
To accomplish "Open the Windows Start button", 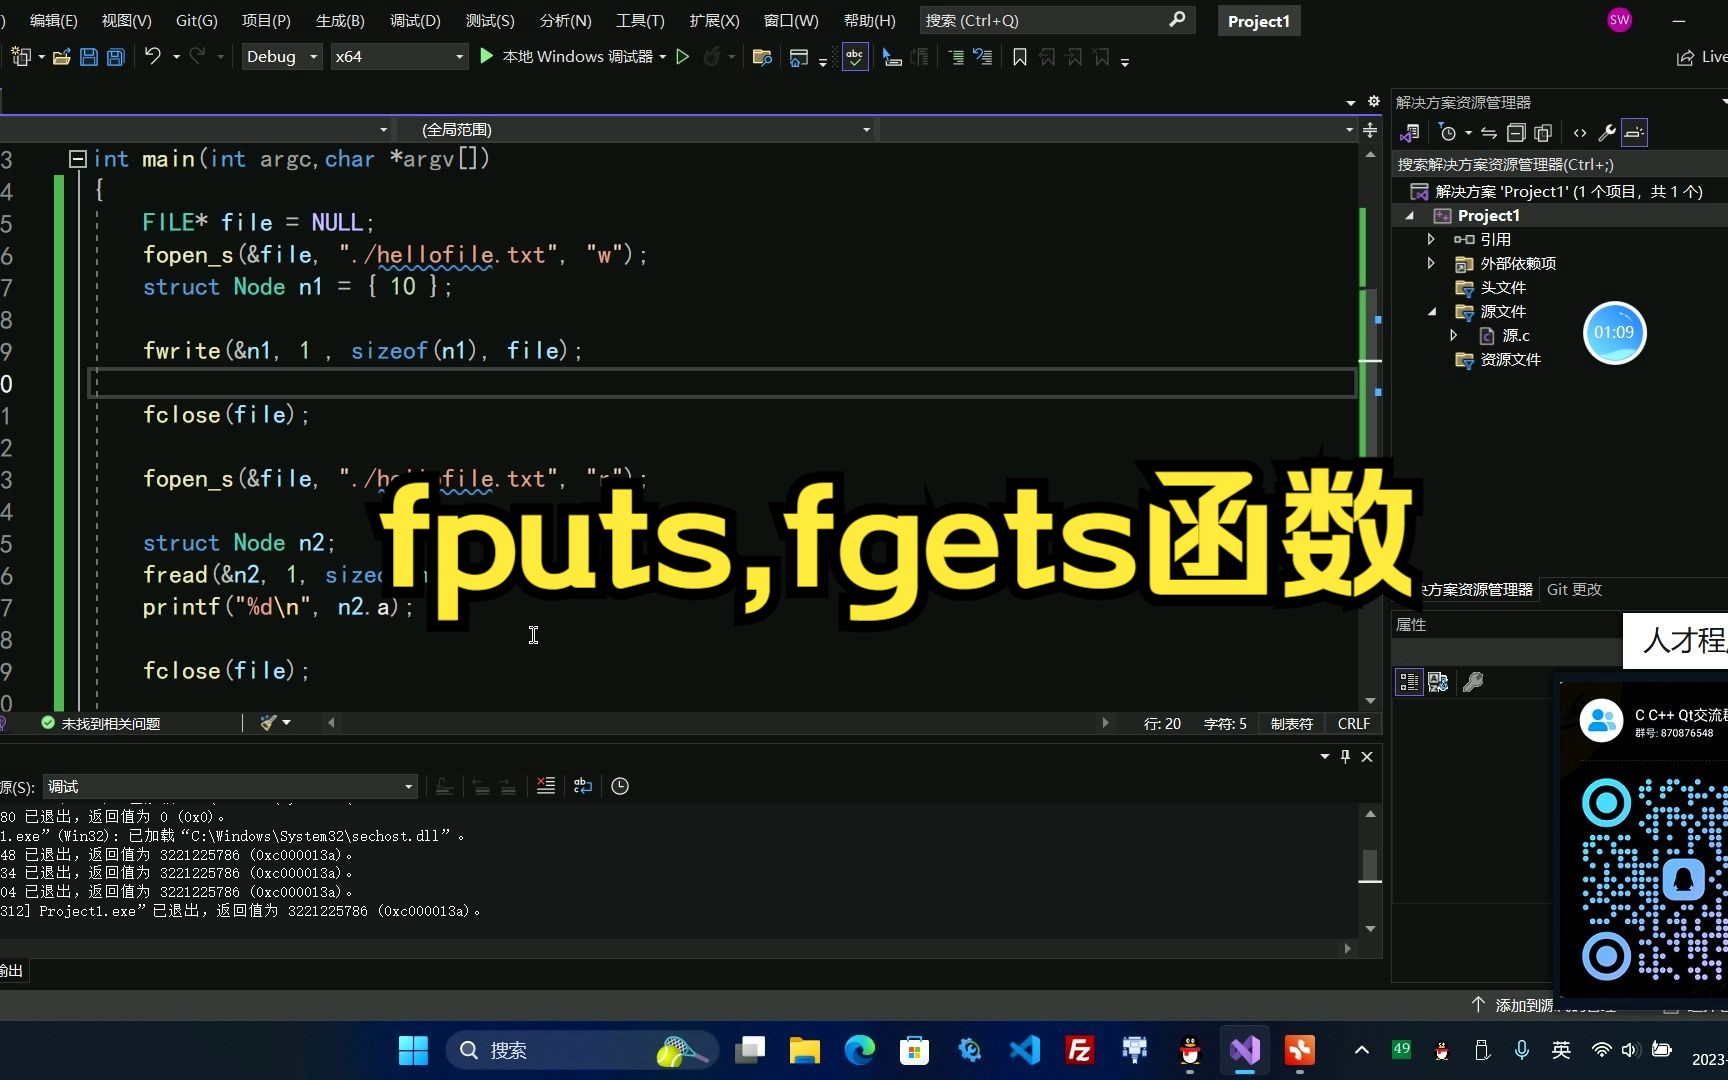I will [x=413, y=1051].
